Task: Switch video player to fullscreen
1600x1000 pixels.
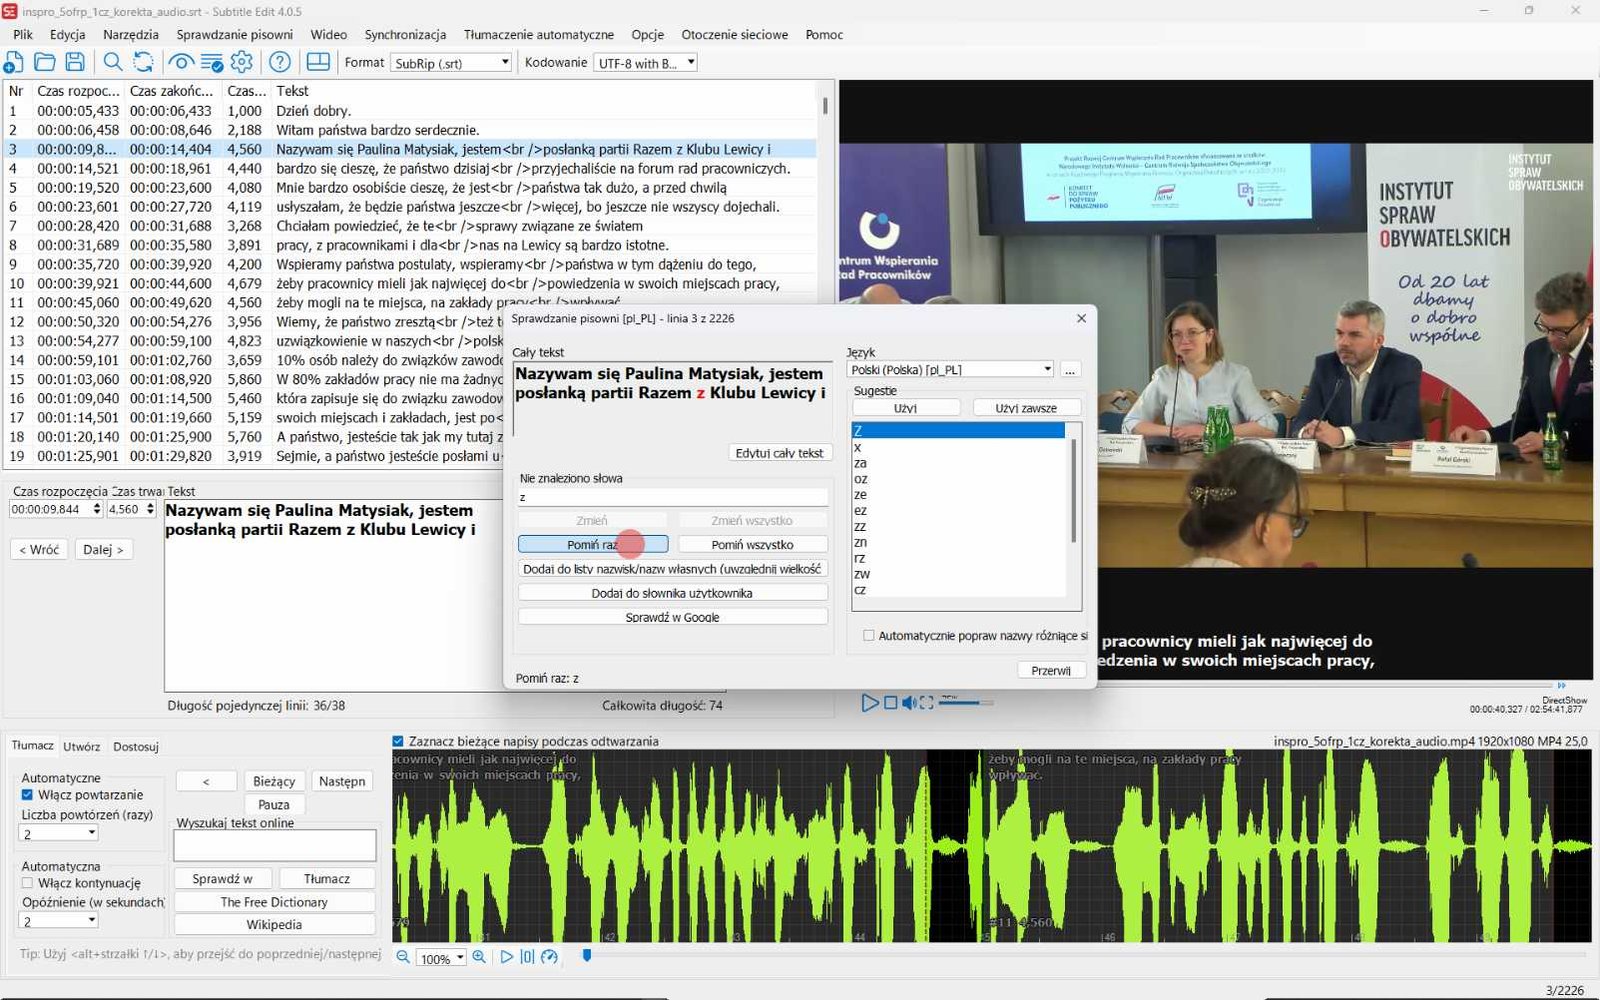Action: (x=926, y=703)
